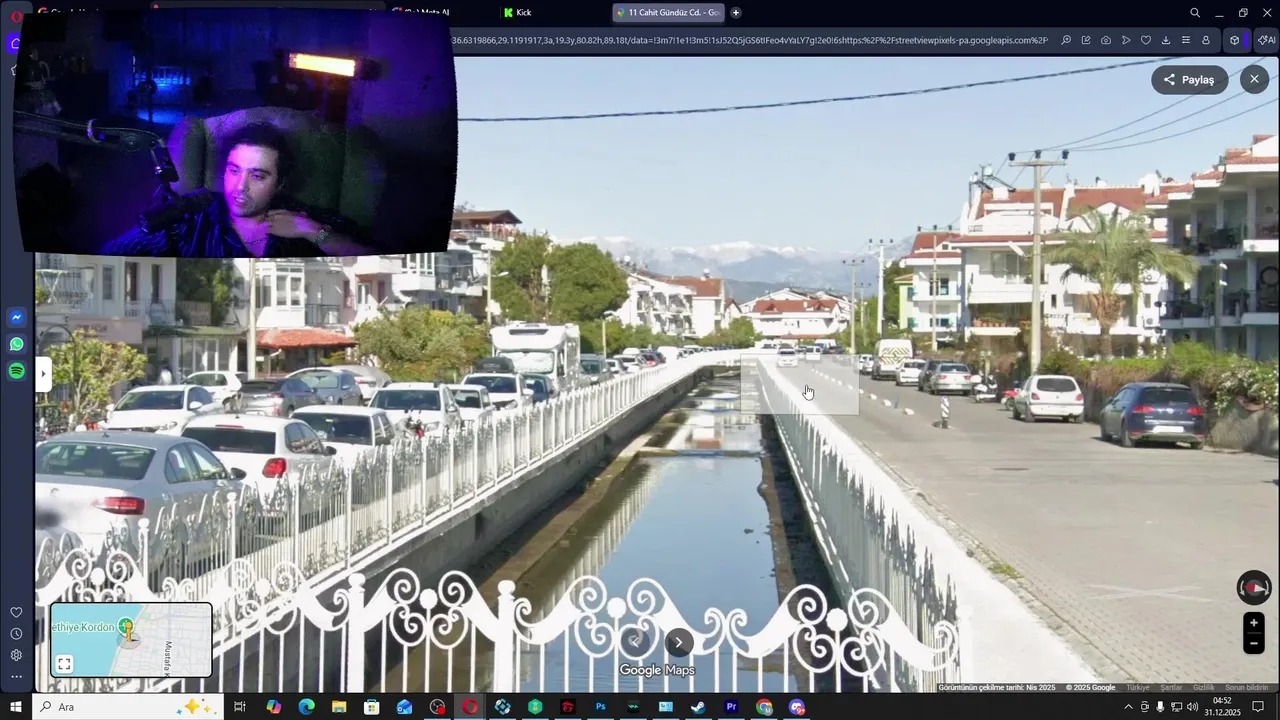Viewport: 1280px width, 720px height.
Task: Expand the Google Maps side panel arrow
Action: [43, 375]
